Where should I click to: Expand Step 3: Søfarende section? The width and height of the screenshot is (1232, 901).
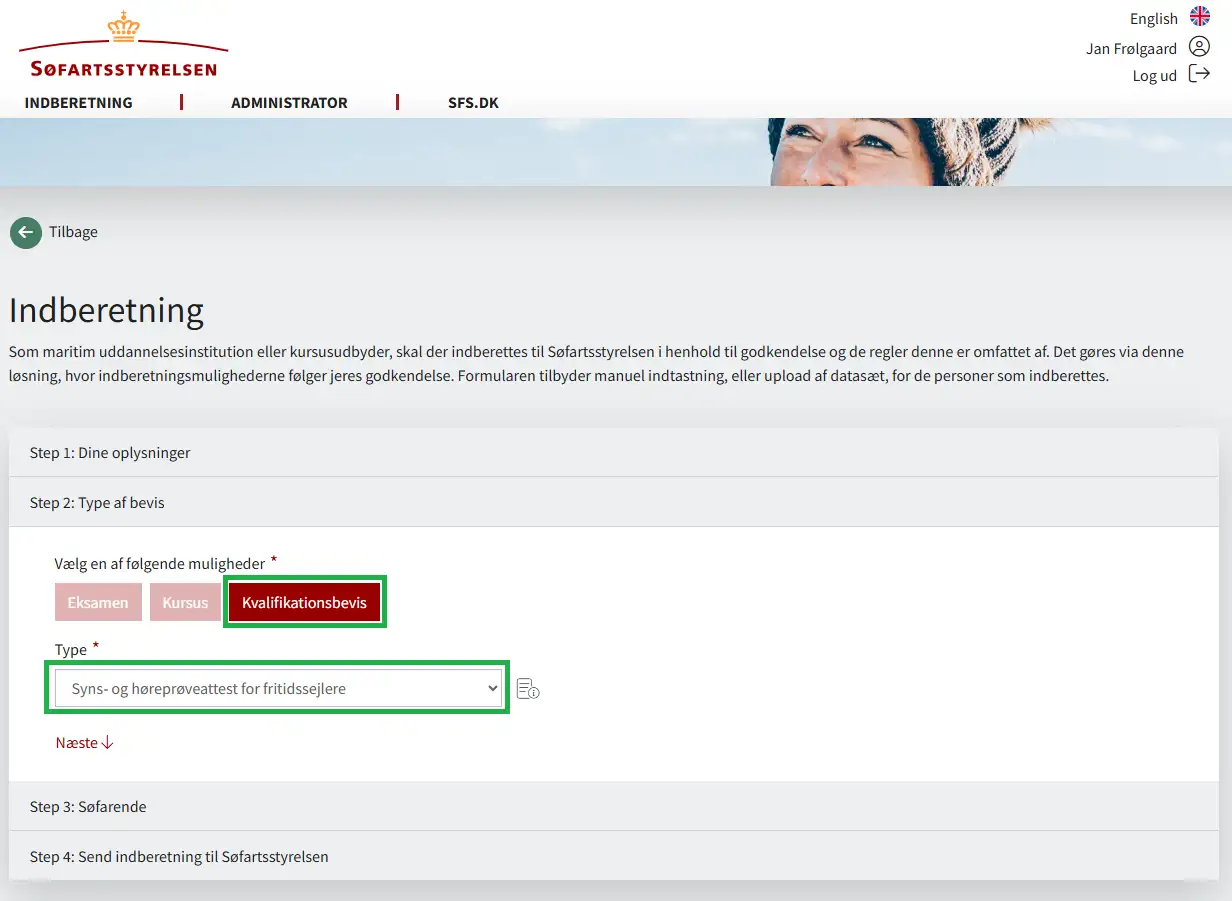click(88, 807)
